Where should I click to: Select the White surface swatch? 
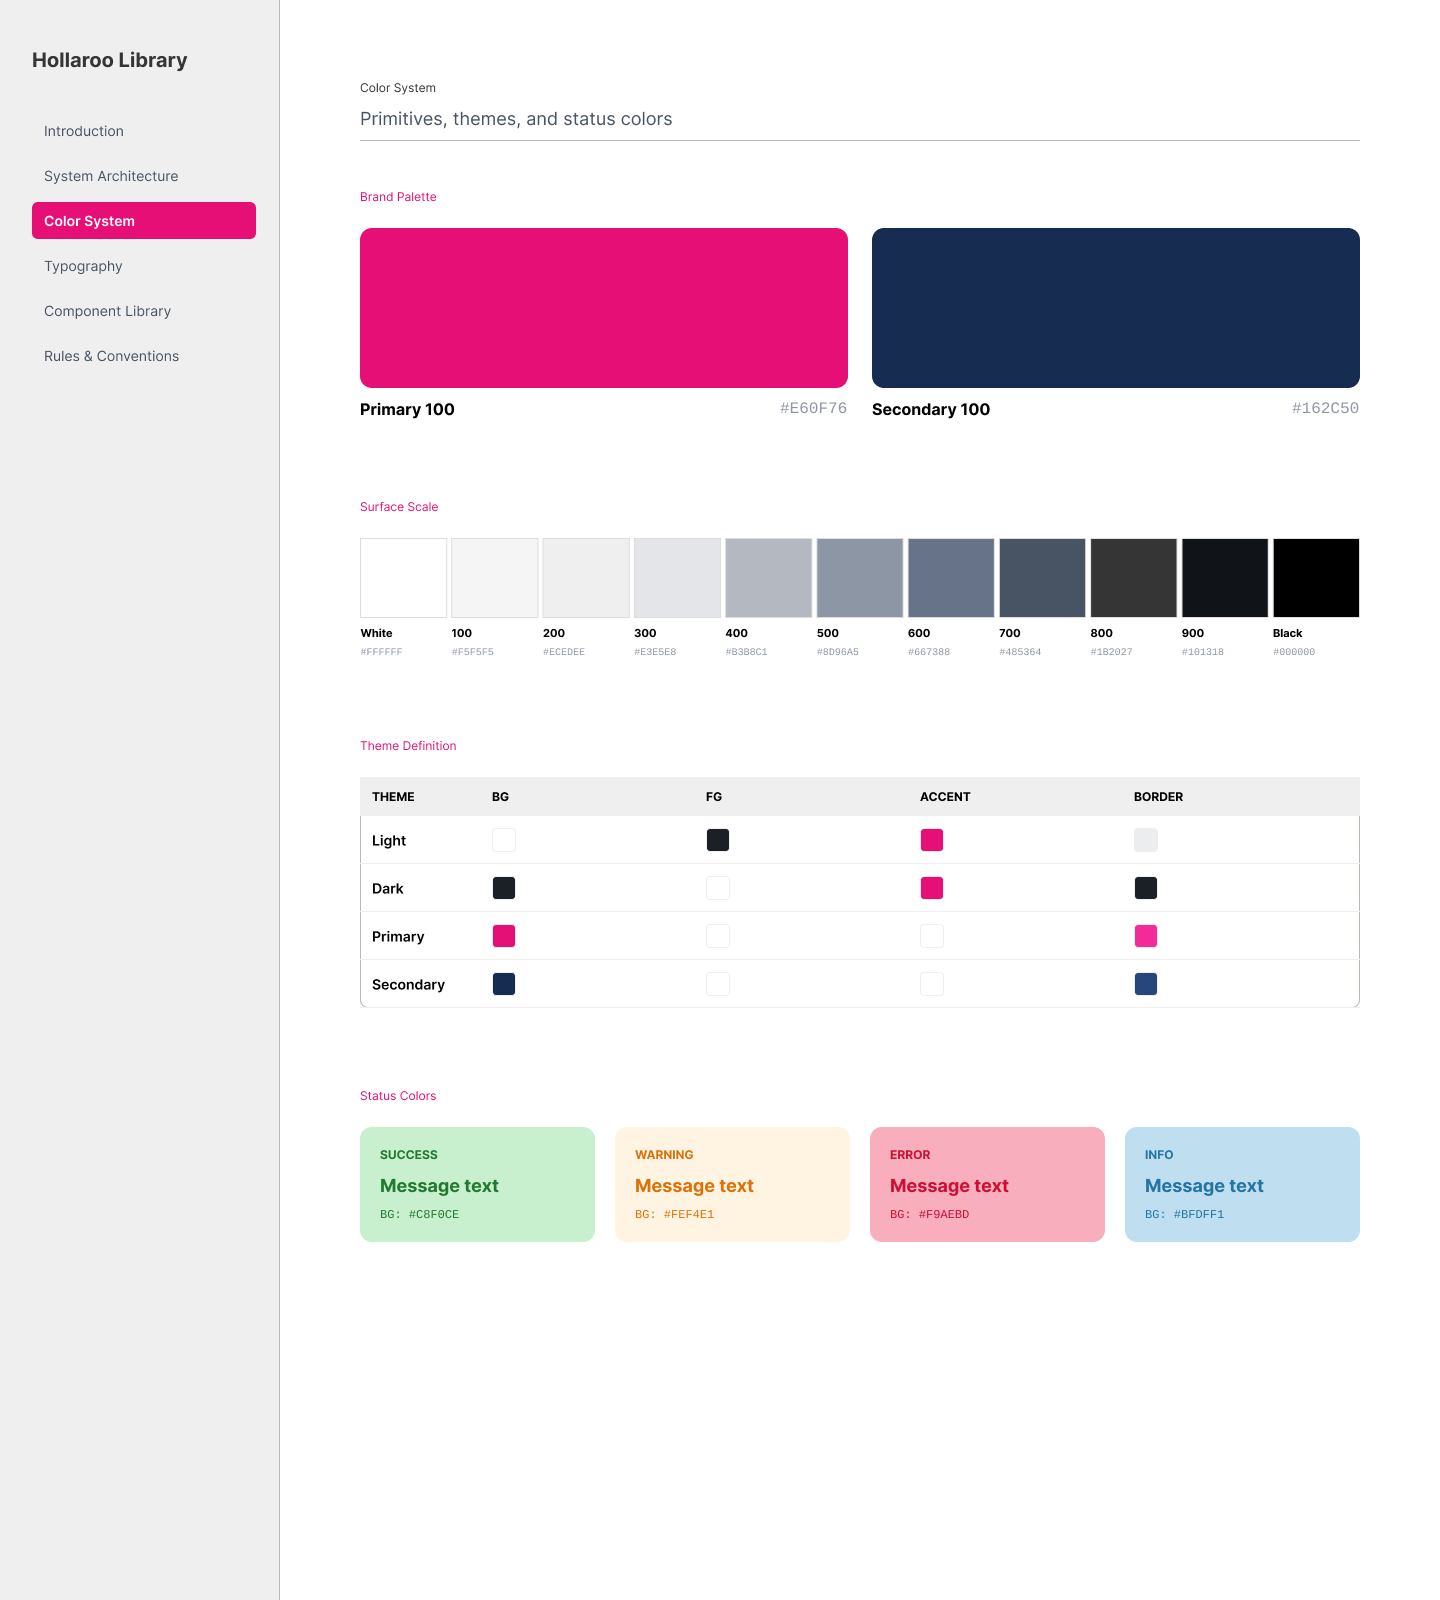pos(404,578)
